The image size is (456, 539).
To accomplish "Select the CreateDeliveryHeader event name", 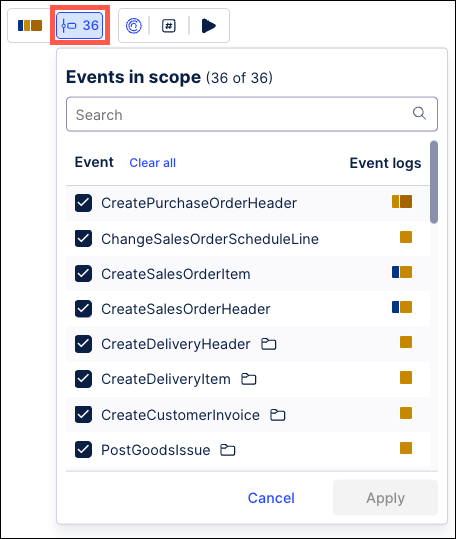I will click(176, 344).
